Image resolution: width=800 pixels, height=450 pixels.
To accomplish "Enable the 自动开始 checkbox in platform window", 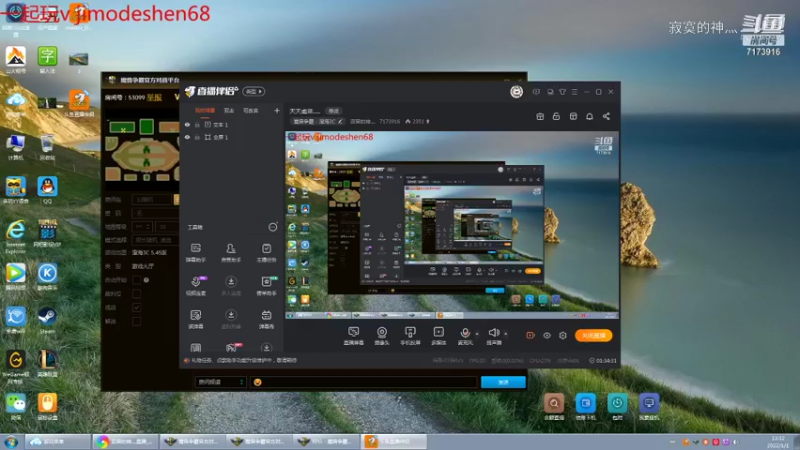I will 136,280.
